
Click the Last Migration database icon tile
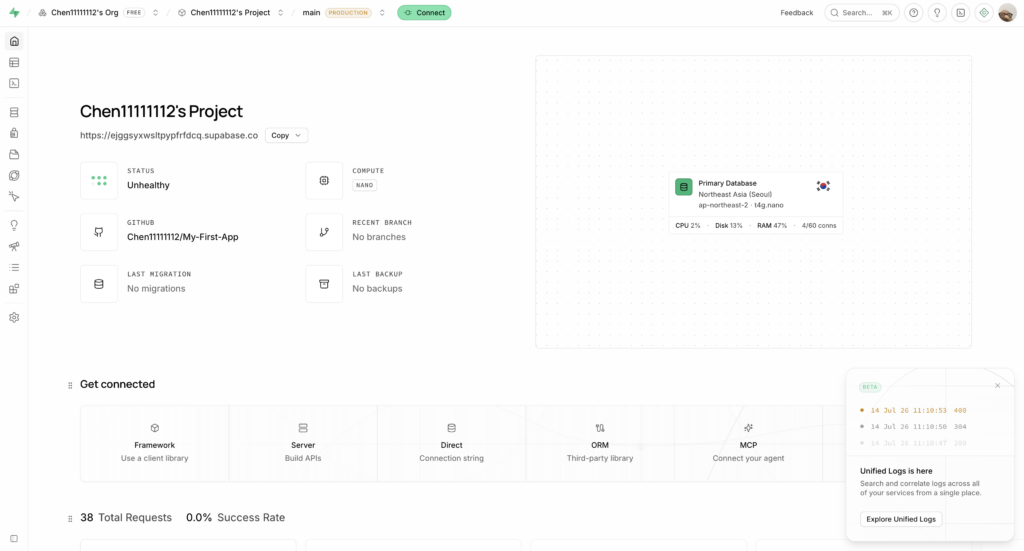point(99,284)
